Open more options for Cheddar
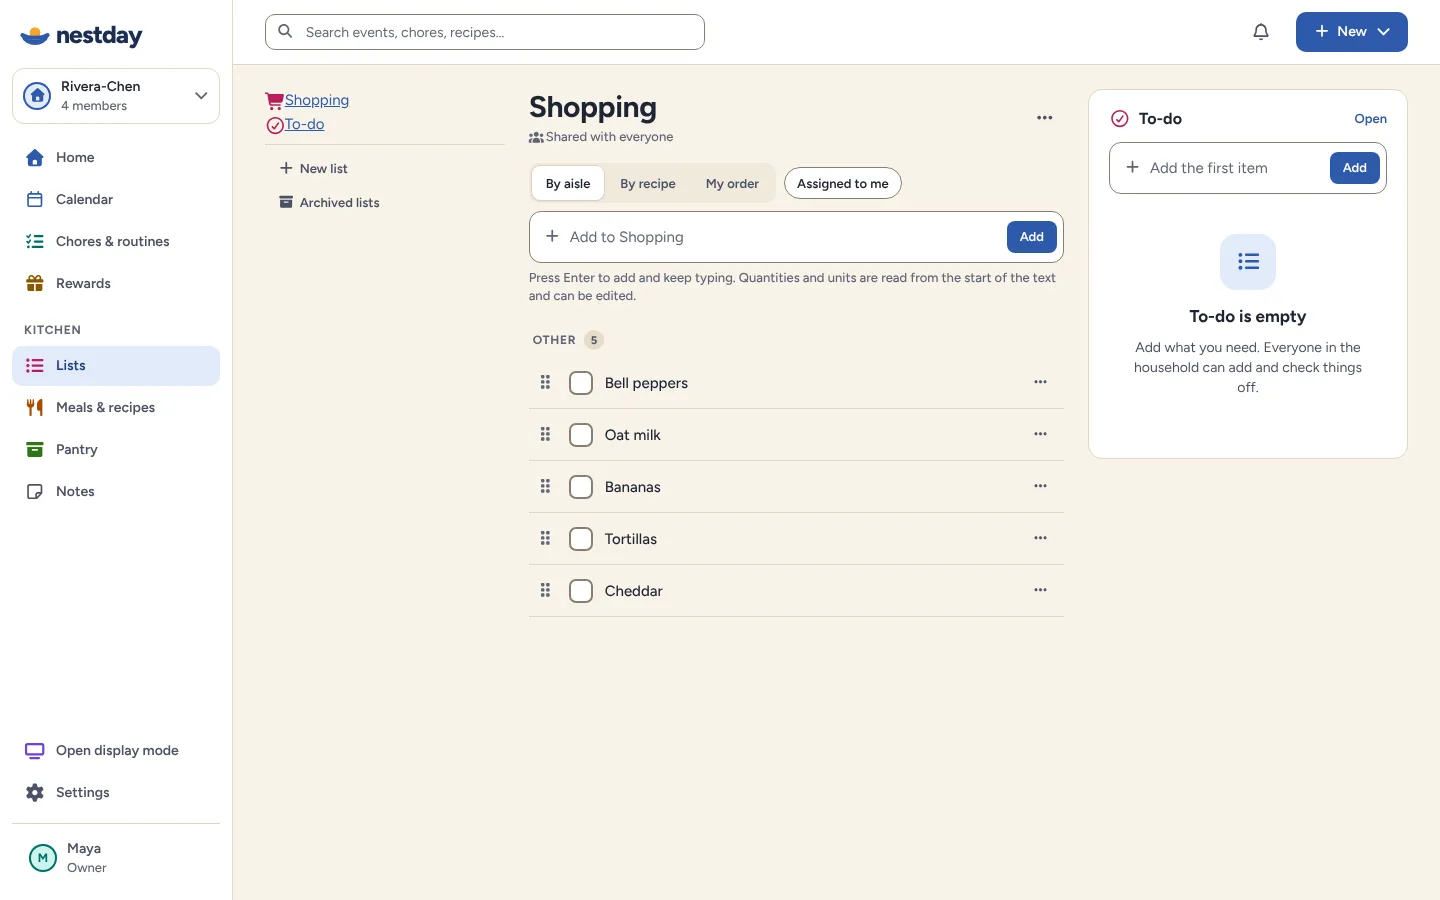 click(x=1041, y=590)
